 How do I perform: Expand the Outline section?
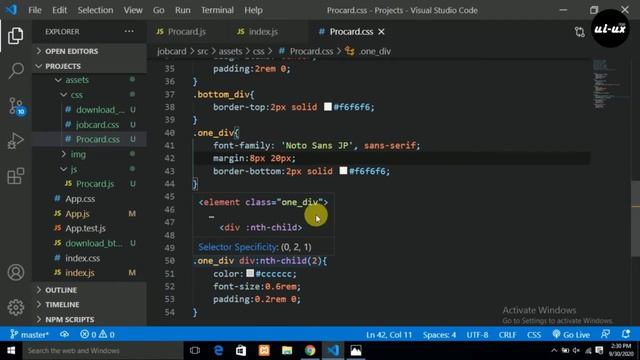pos(89,290)
